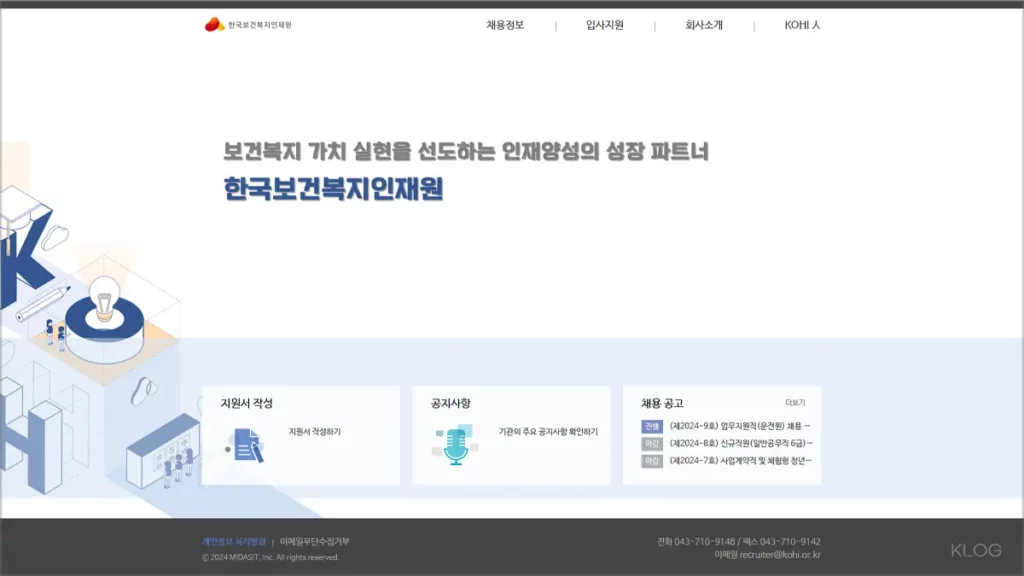The height and width of the screenshot is (576, 1024).
Task: Select the 지원서 작성하기 link
Action: click(315, 432)
